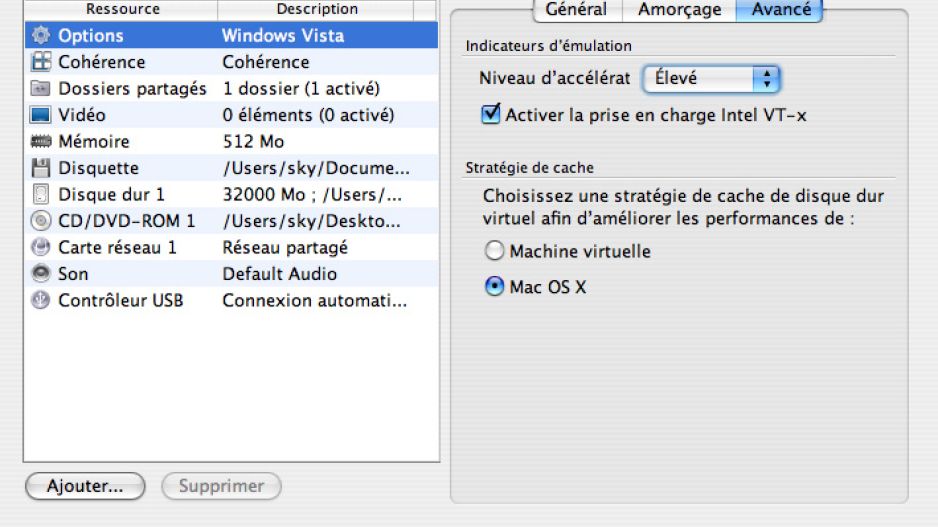
Task: Choose the Mac OS X cache option
Action: (x=494, y=287)
